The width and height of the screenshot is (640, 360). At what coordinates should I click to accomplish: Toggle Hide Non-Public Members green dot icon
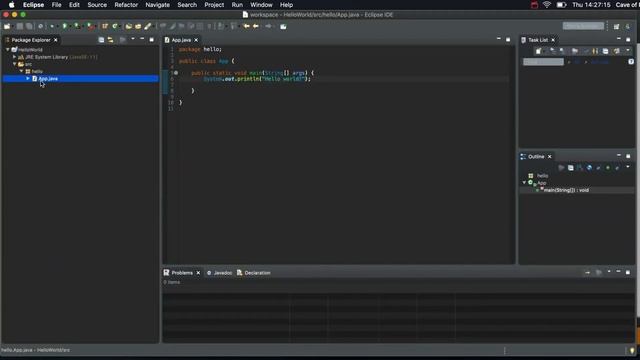[x=608, y=168]
